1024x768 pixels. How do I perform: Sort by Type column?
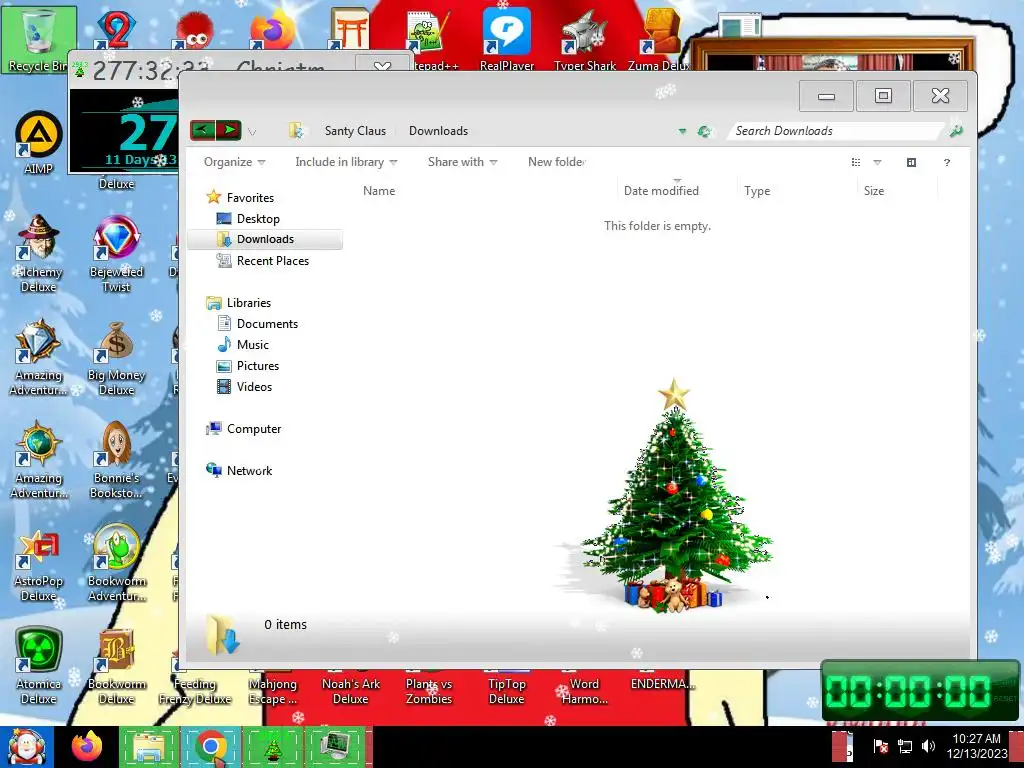(x=757, y=191)
